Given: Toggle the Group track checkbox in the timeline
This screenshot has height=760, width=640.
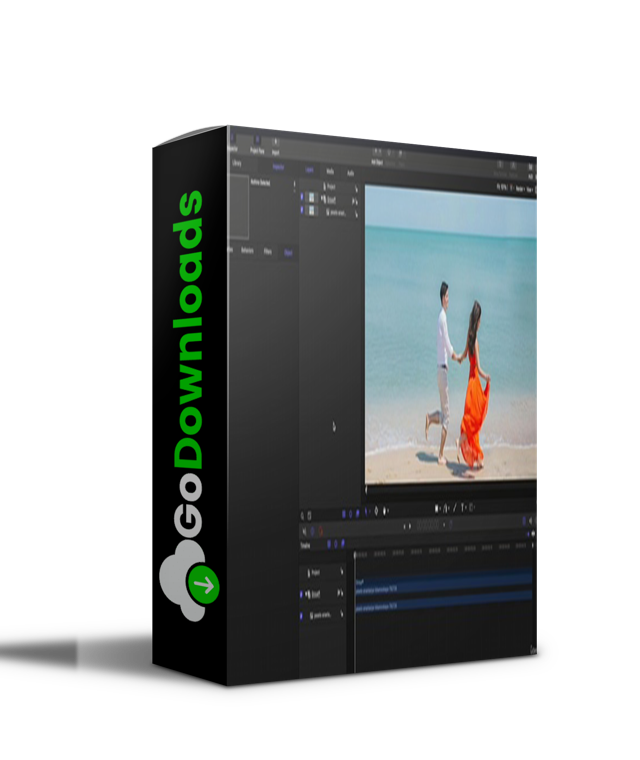Looking at the screenshot, I should coord(301,594).
